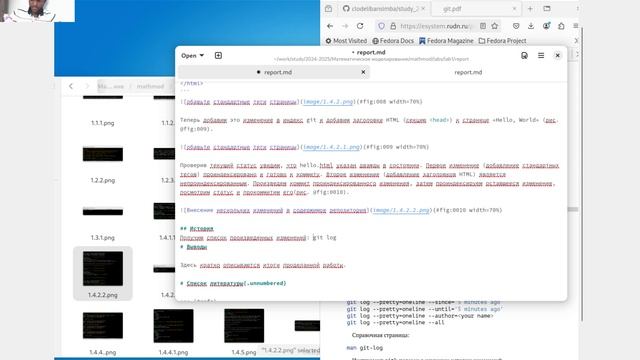Select the 1.4.4.1.png thumbnail
The height and width of the screenshot is (360, 640).
point(173,326)
